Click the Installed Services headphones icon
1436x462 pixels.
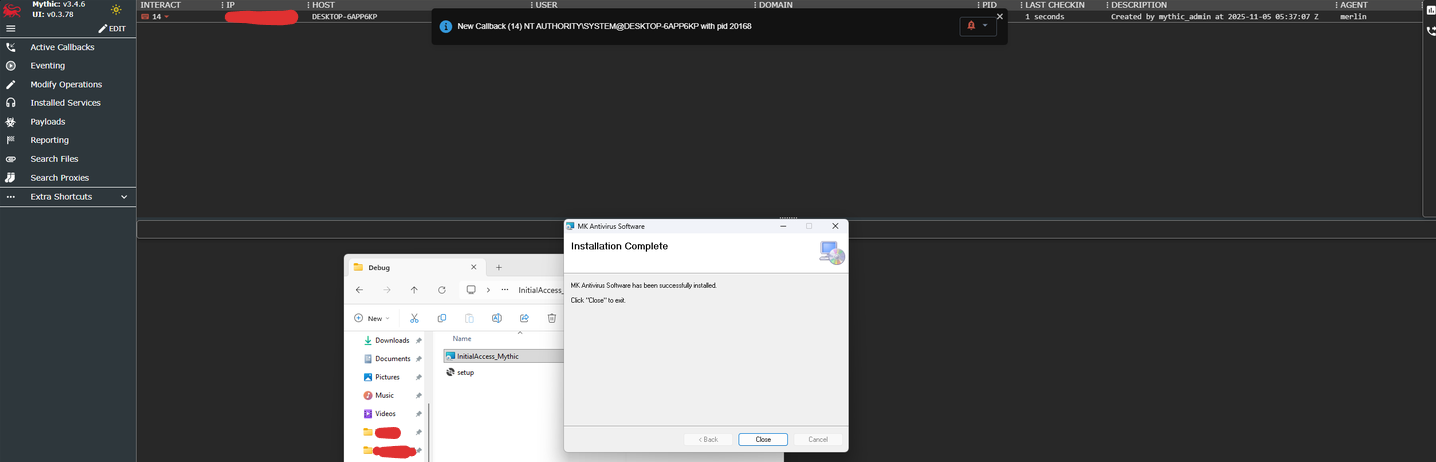[x=11, y=103]
